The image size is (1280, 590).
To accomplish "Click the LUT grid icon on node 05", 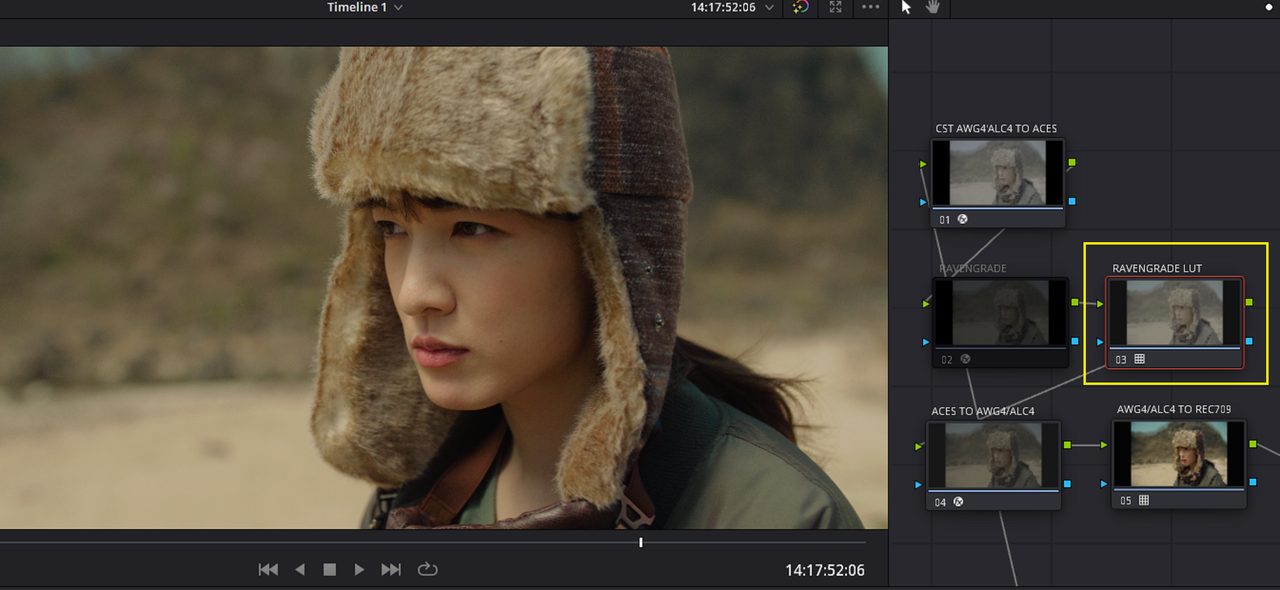I will [x=1143, y=500].
